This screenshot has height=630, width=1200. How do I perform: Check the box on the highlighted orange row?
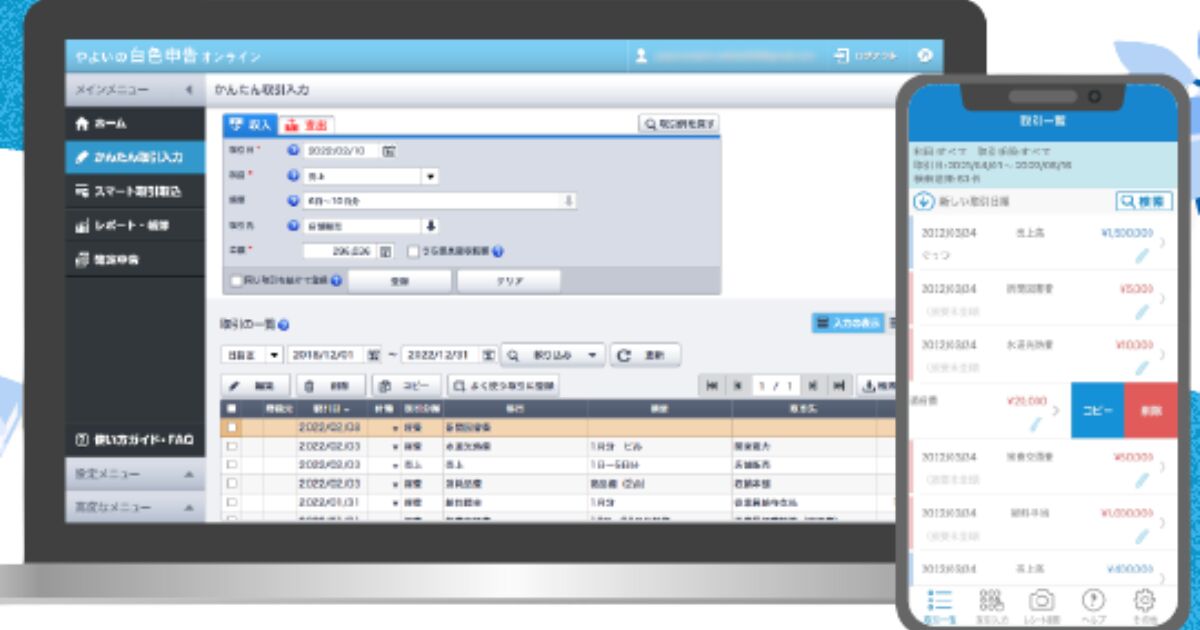(232, 428)
